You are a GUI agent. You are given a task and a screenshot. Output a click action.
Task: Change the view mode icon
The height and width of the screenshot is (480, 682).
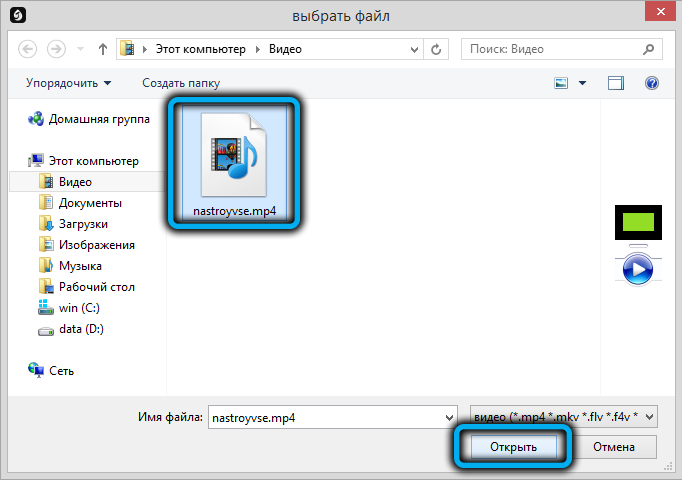[561, 83]
